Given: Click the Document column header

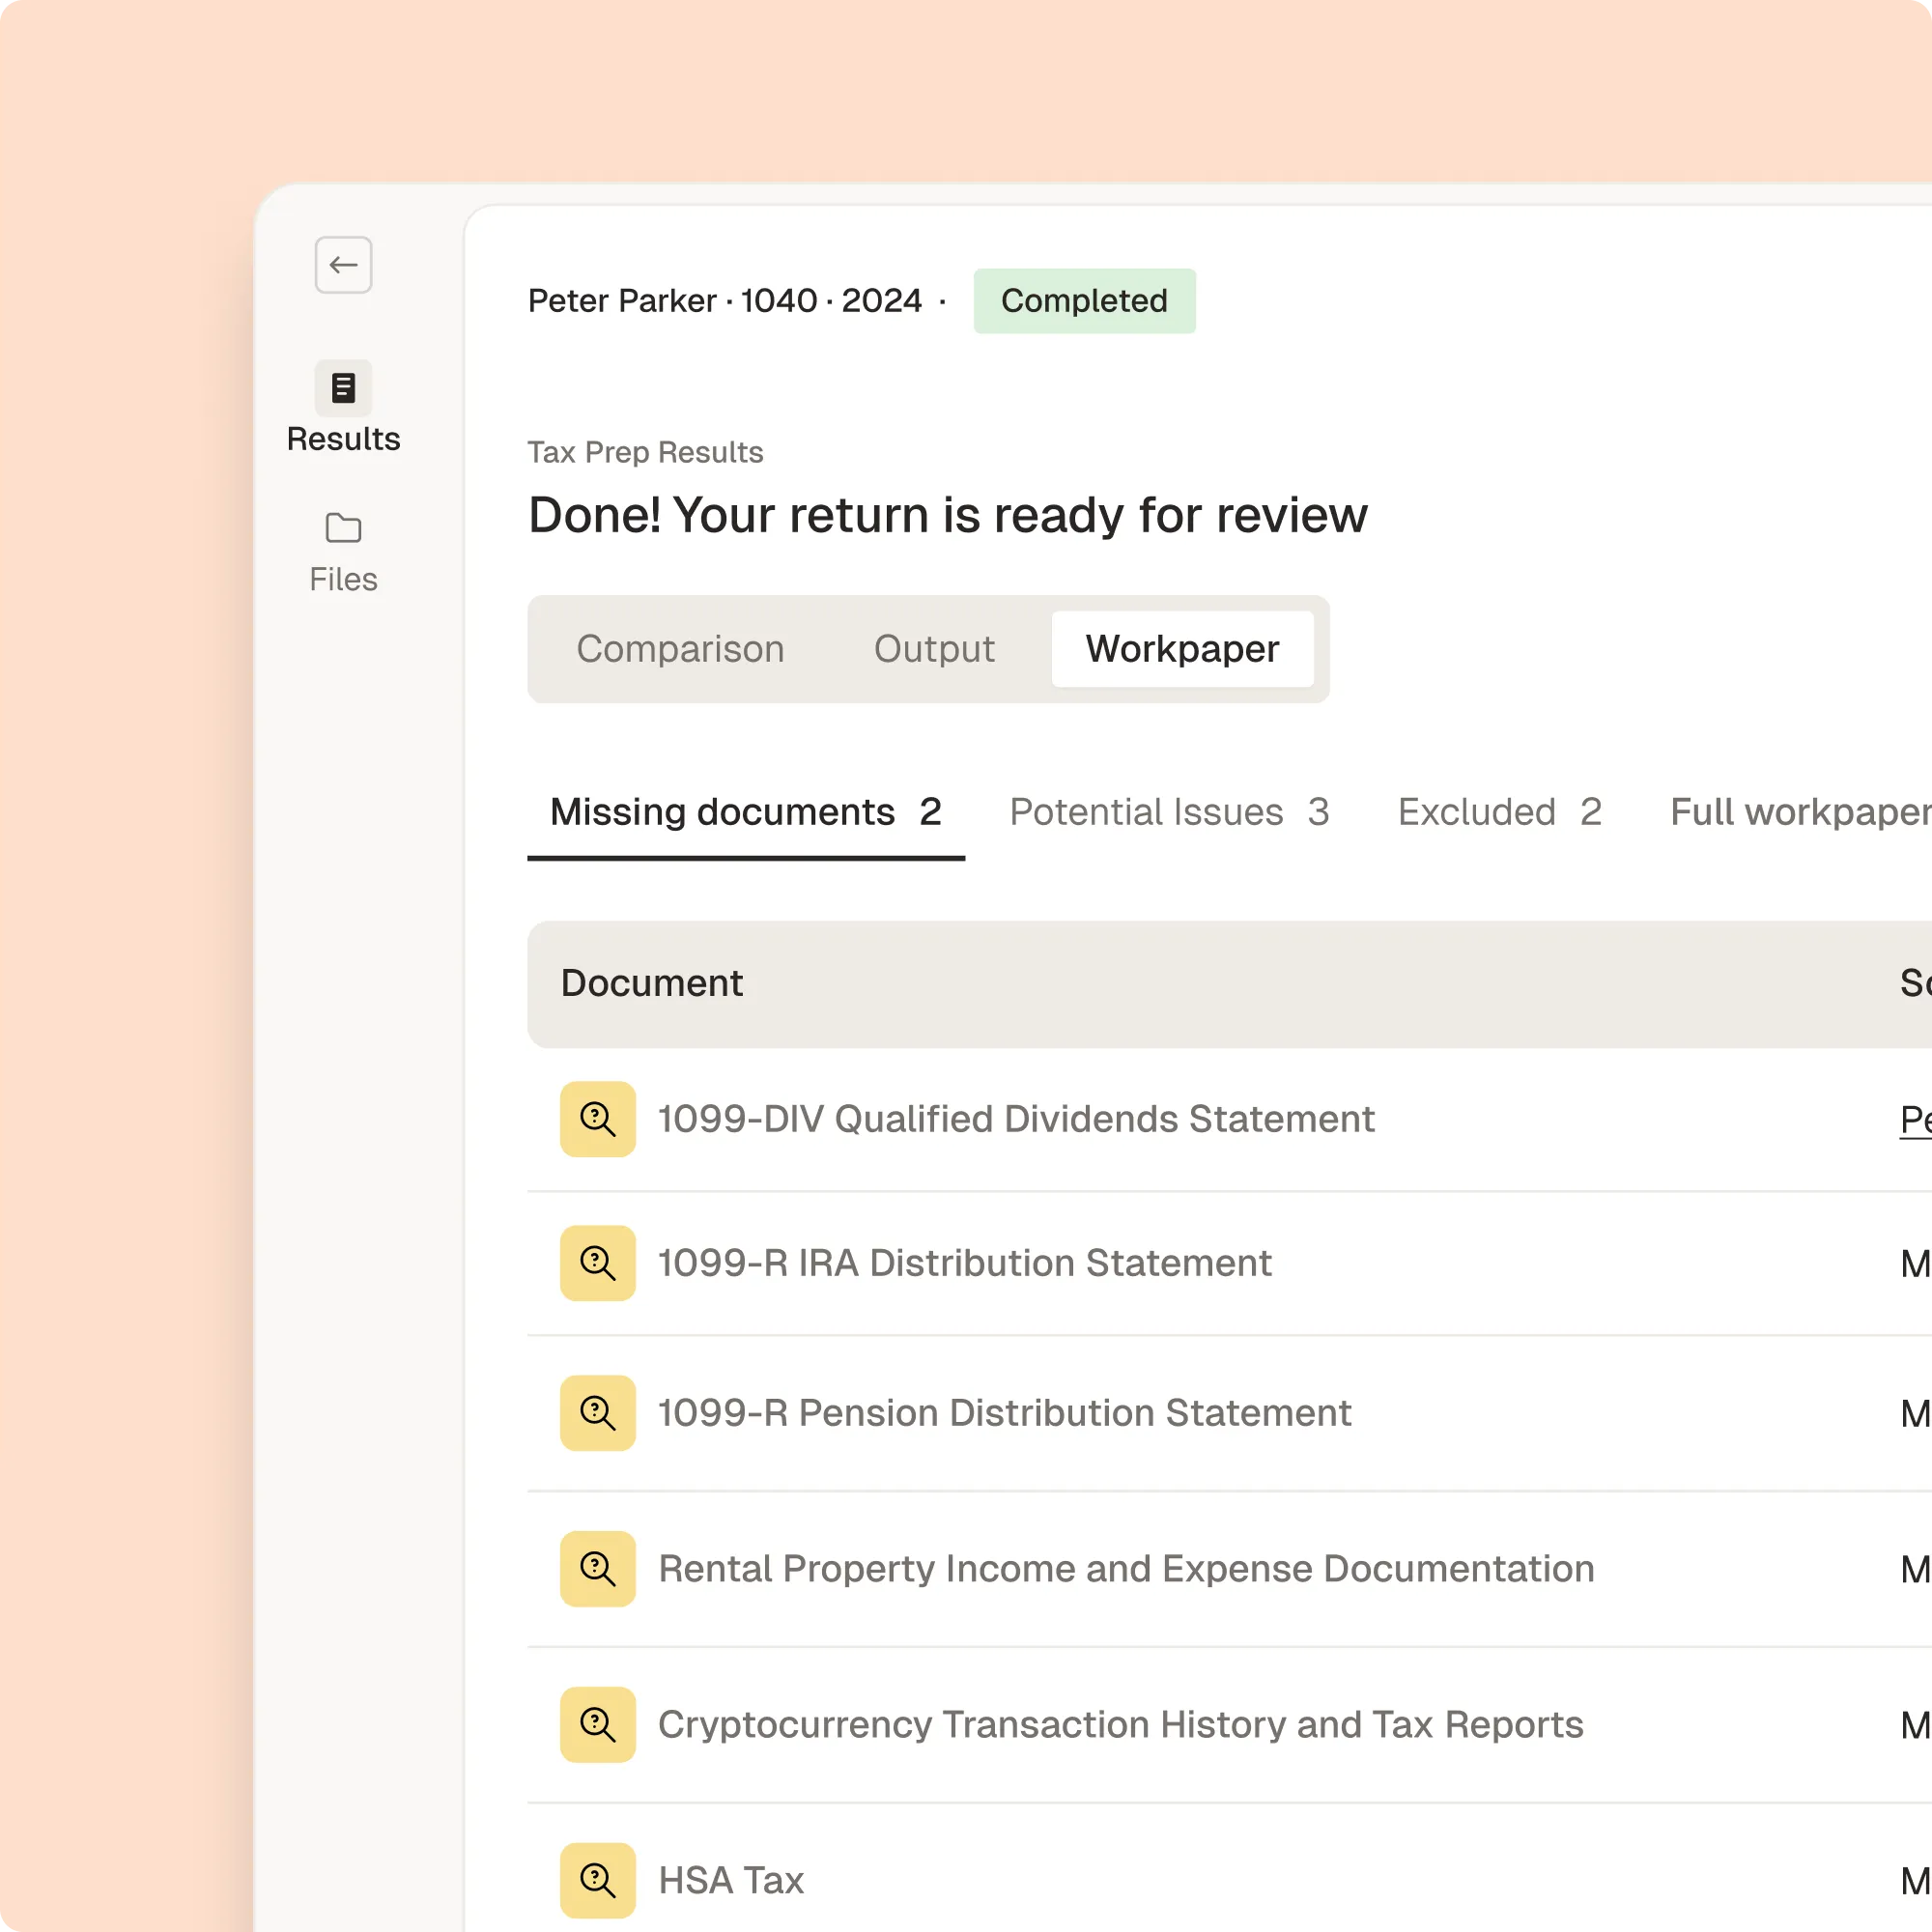Looking at the screenshot, I should click(651, 983).
